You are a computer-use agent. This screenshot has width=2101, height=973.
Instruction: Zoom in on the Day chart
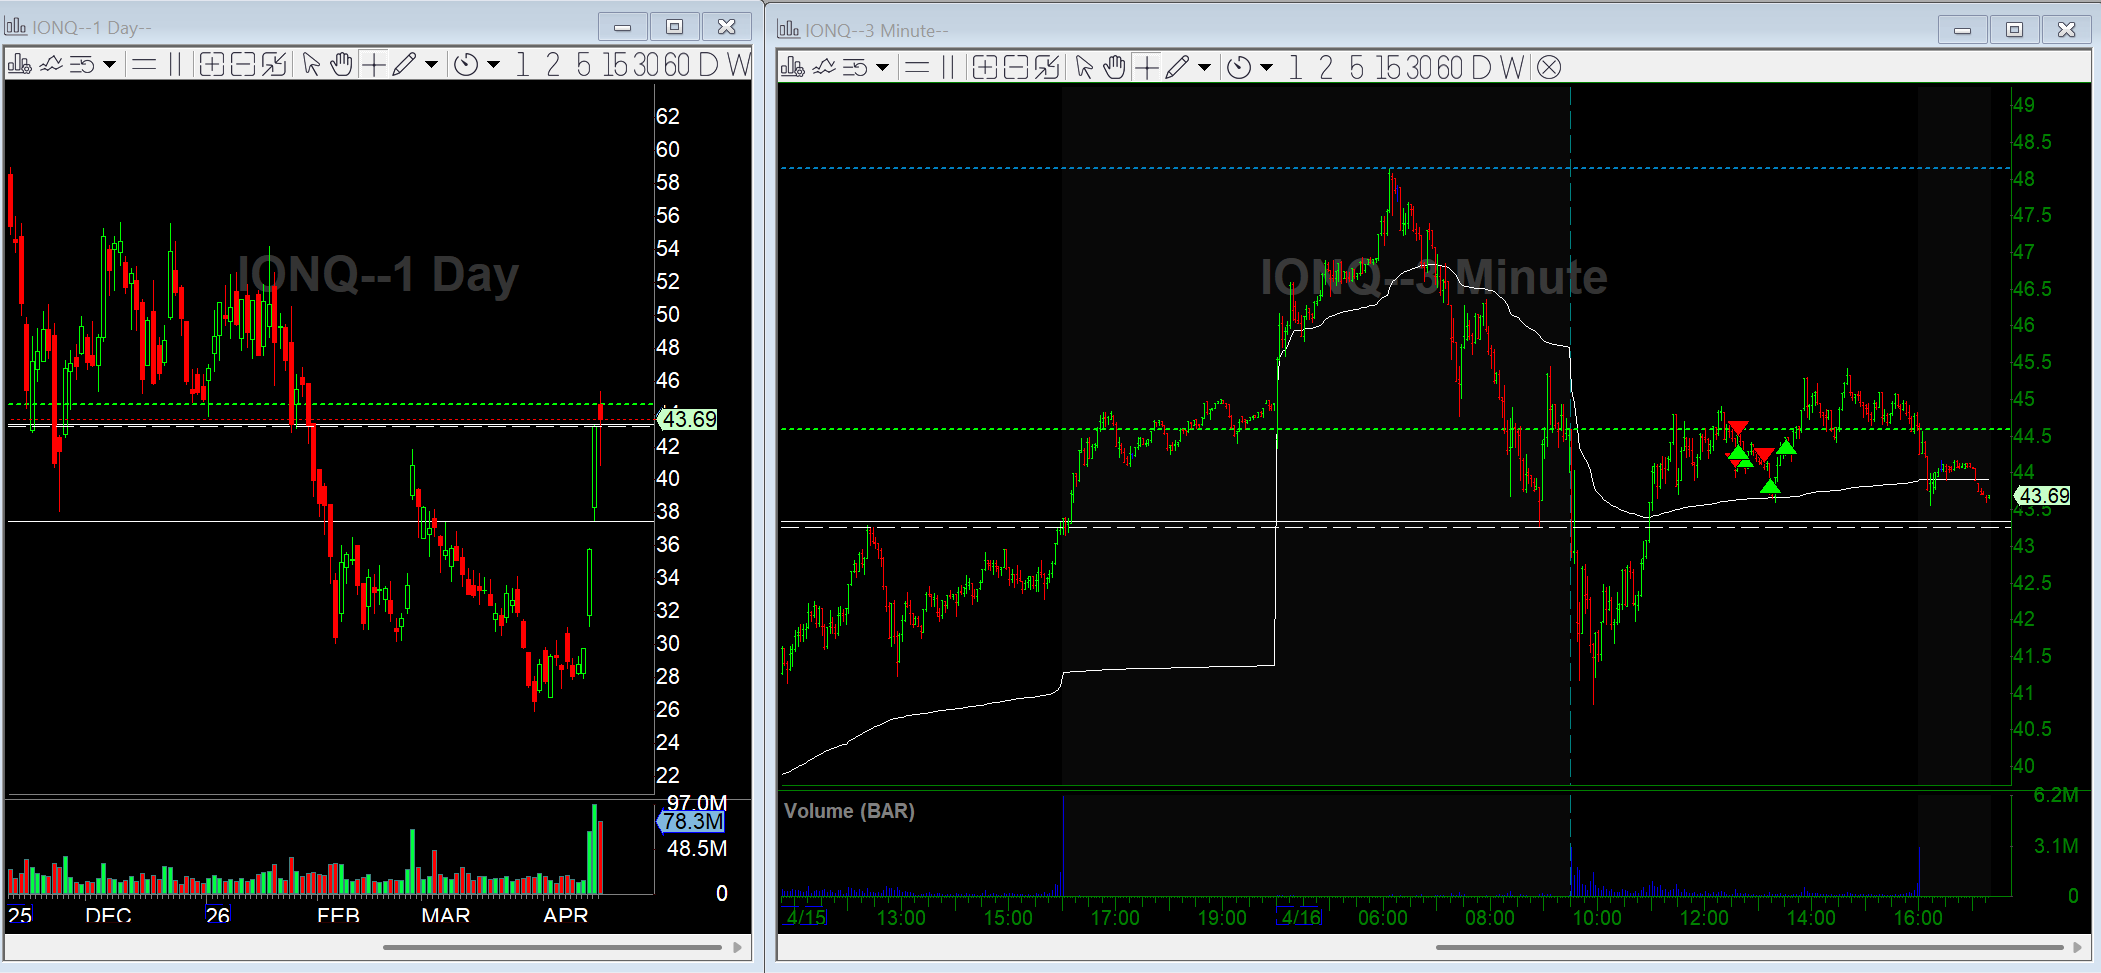click(x=211, y=65)
